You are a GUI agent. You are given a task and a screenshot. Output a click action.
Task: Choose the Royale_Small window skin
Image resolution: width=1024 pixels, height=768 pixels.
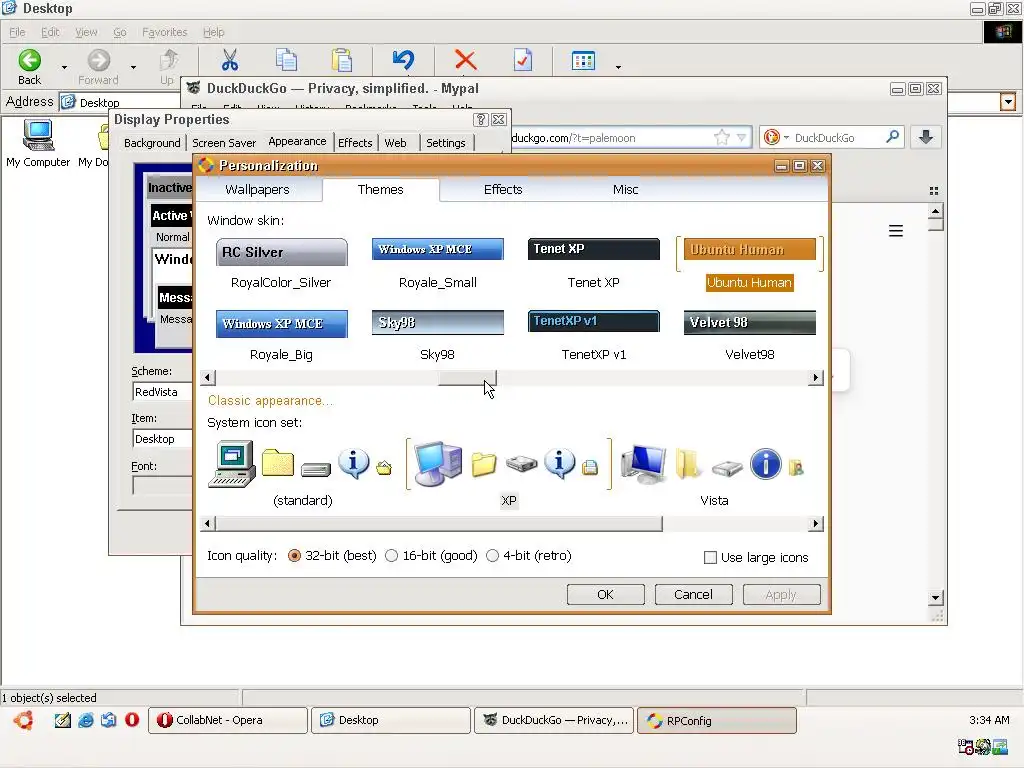coord(438,264)
